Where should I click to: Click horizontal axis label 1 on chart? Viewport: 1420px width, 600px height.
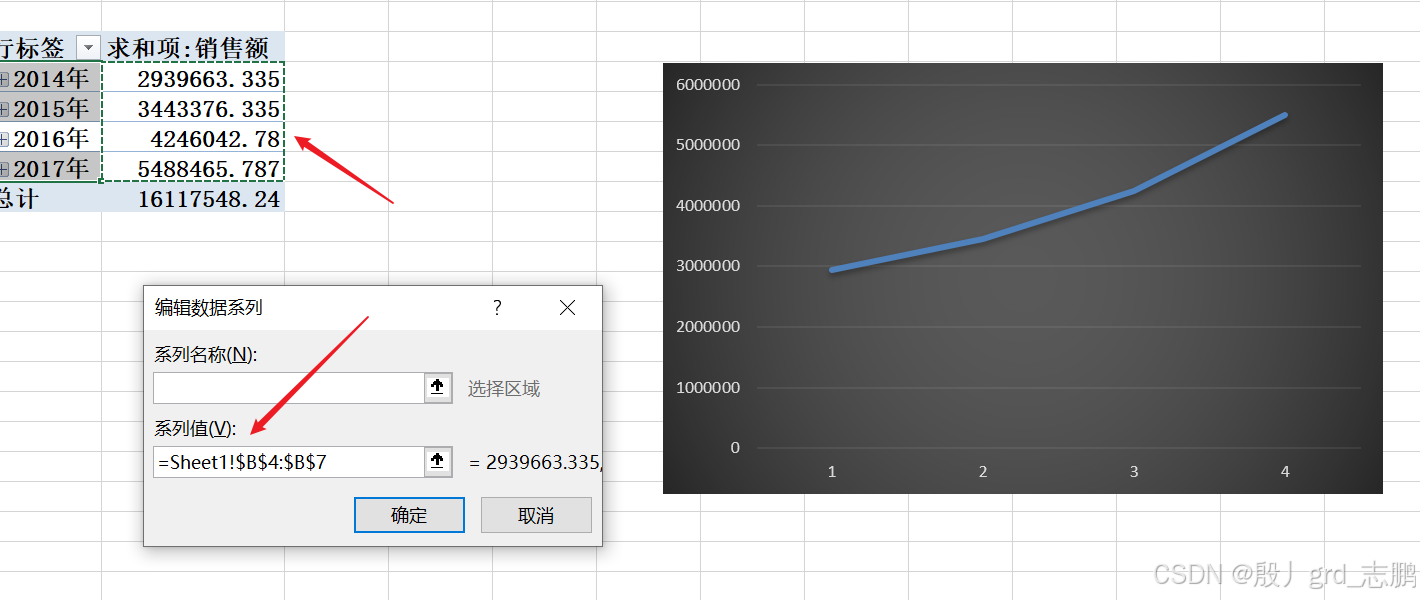pos(832,472)
